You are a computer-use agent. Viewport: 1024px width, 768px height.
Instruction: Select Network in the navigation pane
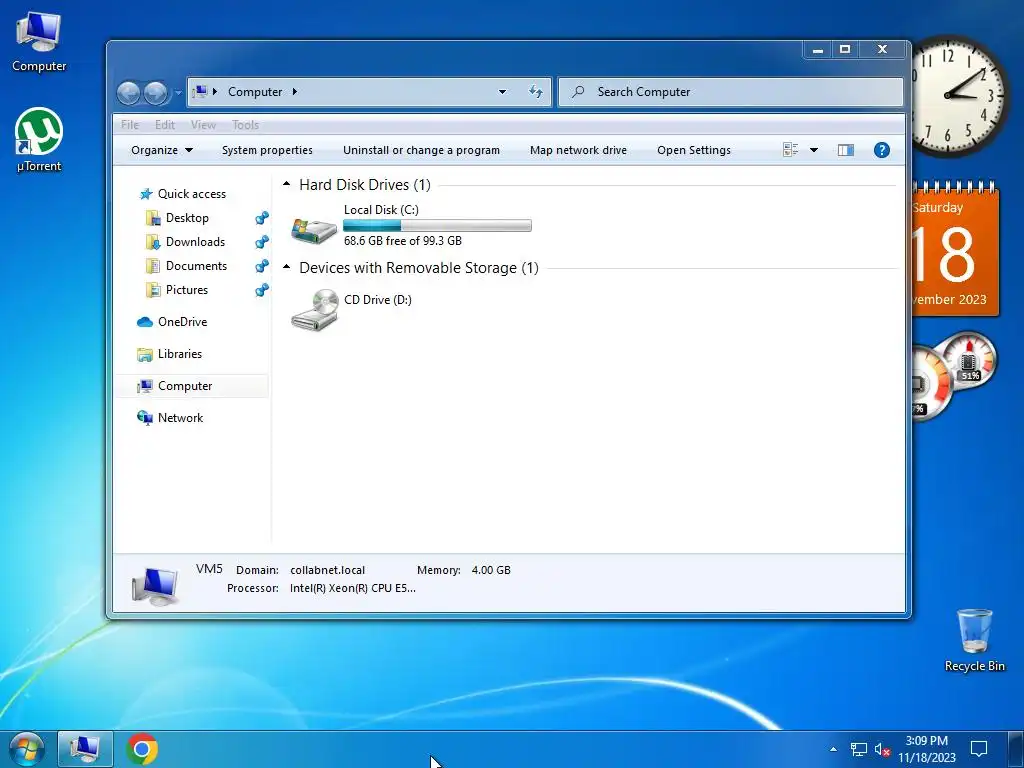pyautogui.click(x=170, y=418)
